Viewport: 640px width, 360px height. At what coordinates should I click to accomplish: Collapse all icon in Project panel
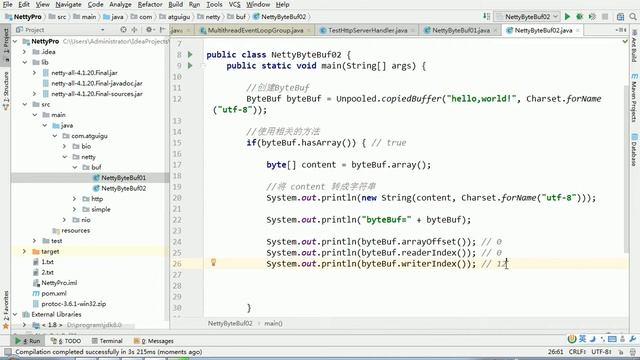(134, 30)
